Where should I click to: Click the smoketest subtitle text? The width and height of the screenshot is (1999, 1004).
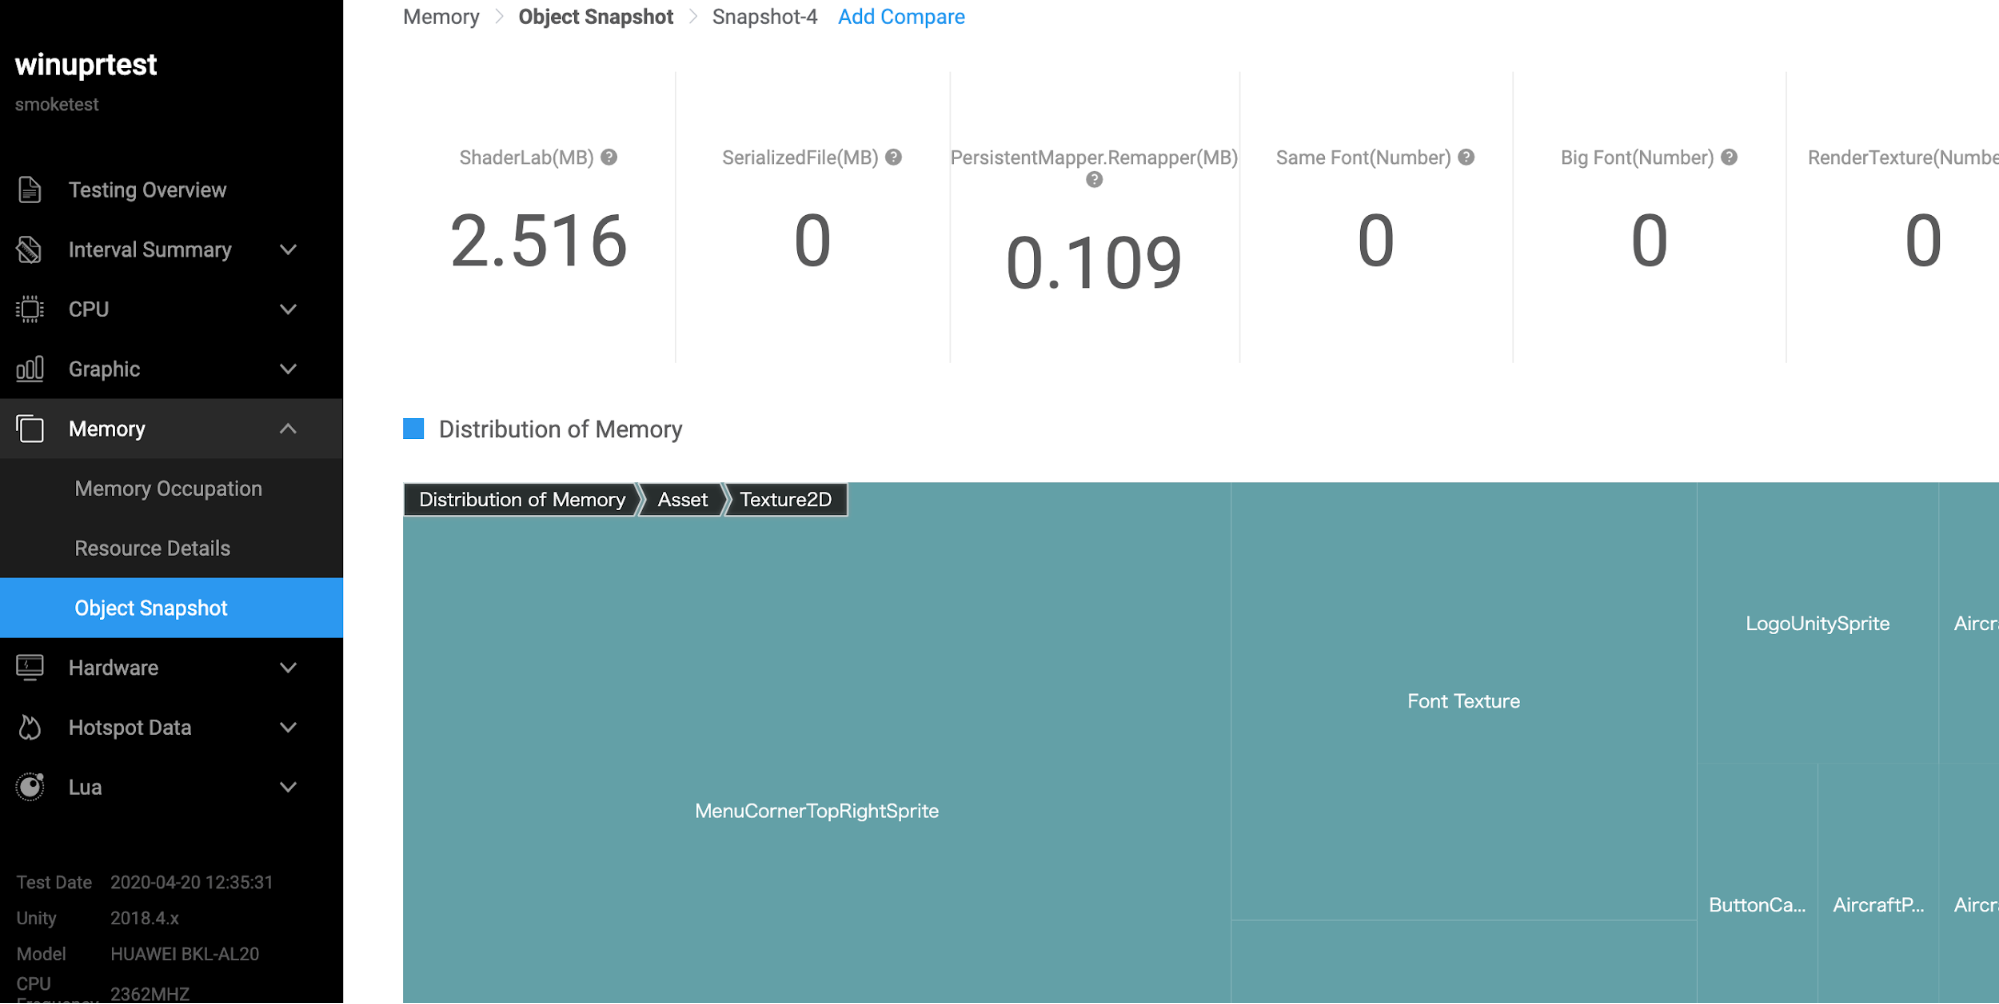tap(57, 104)
